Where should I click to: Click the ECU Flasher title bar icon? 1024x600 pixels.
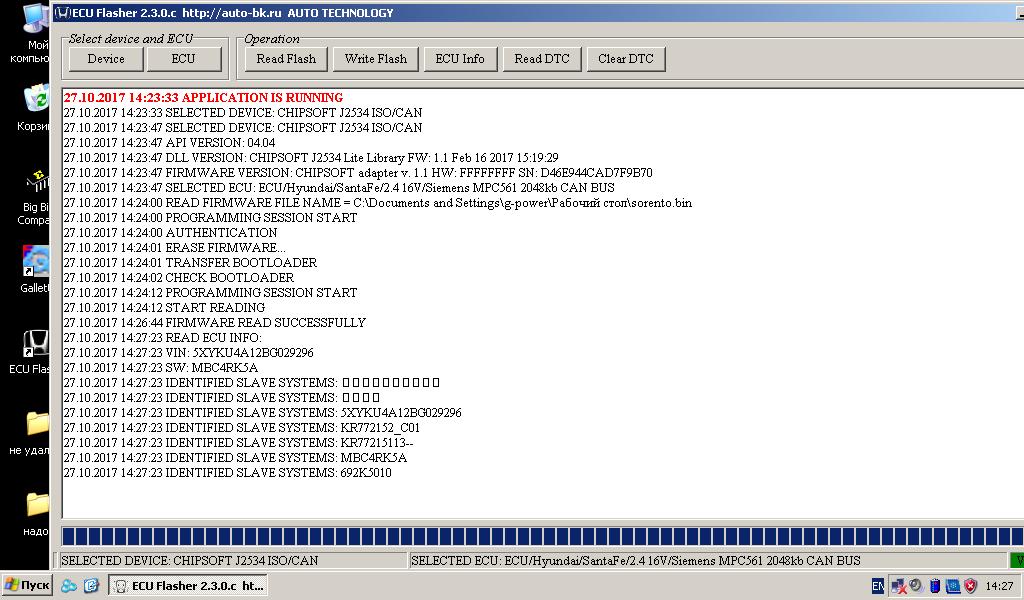point(62,12)
